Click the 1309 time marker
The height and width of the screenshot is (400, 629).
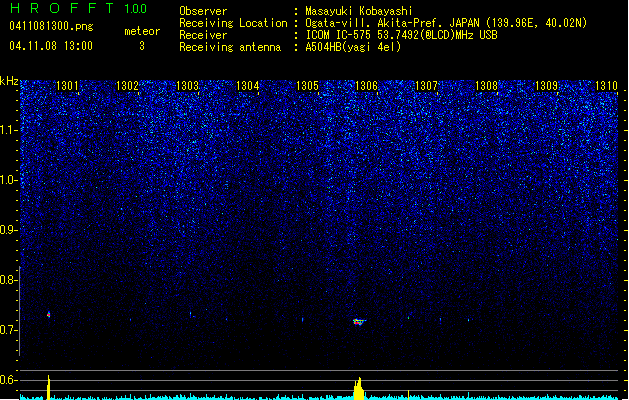tap(547, 86)
